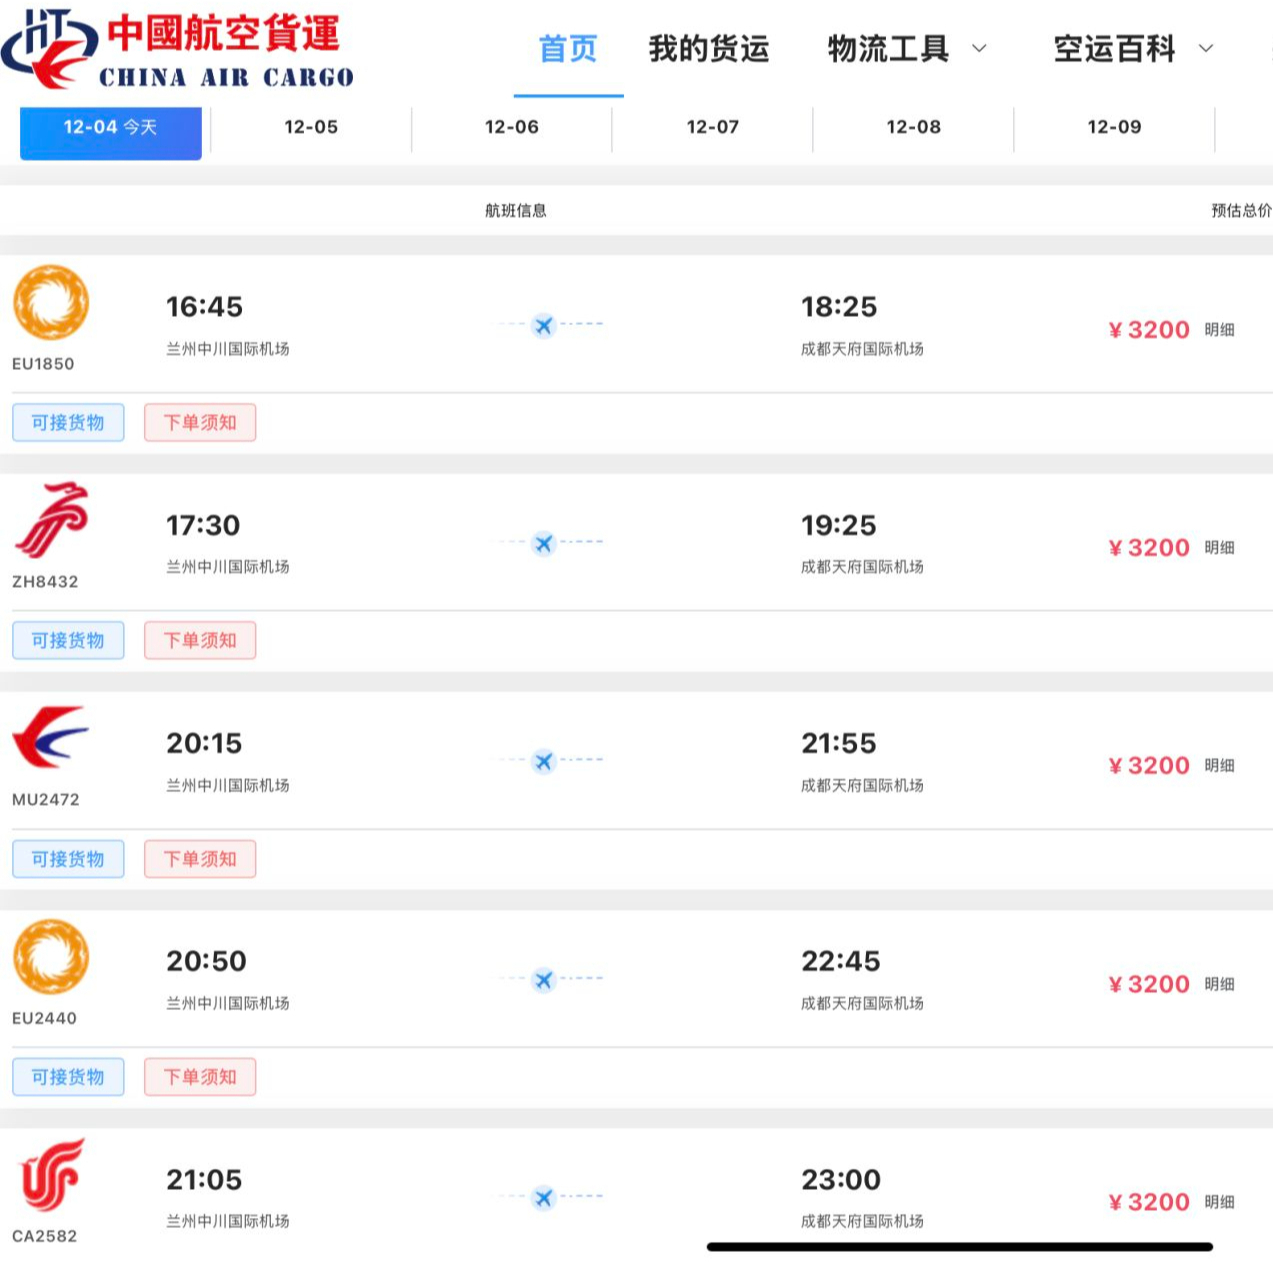Click the EU1850 Chengdu Airlines logo
Screen dimensions: 1273x1263
point(51,303)
